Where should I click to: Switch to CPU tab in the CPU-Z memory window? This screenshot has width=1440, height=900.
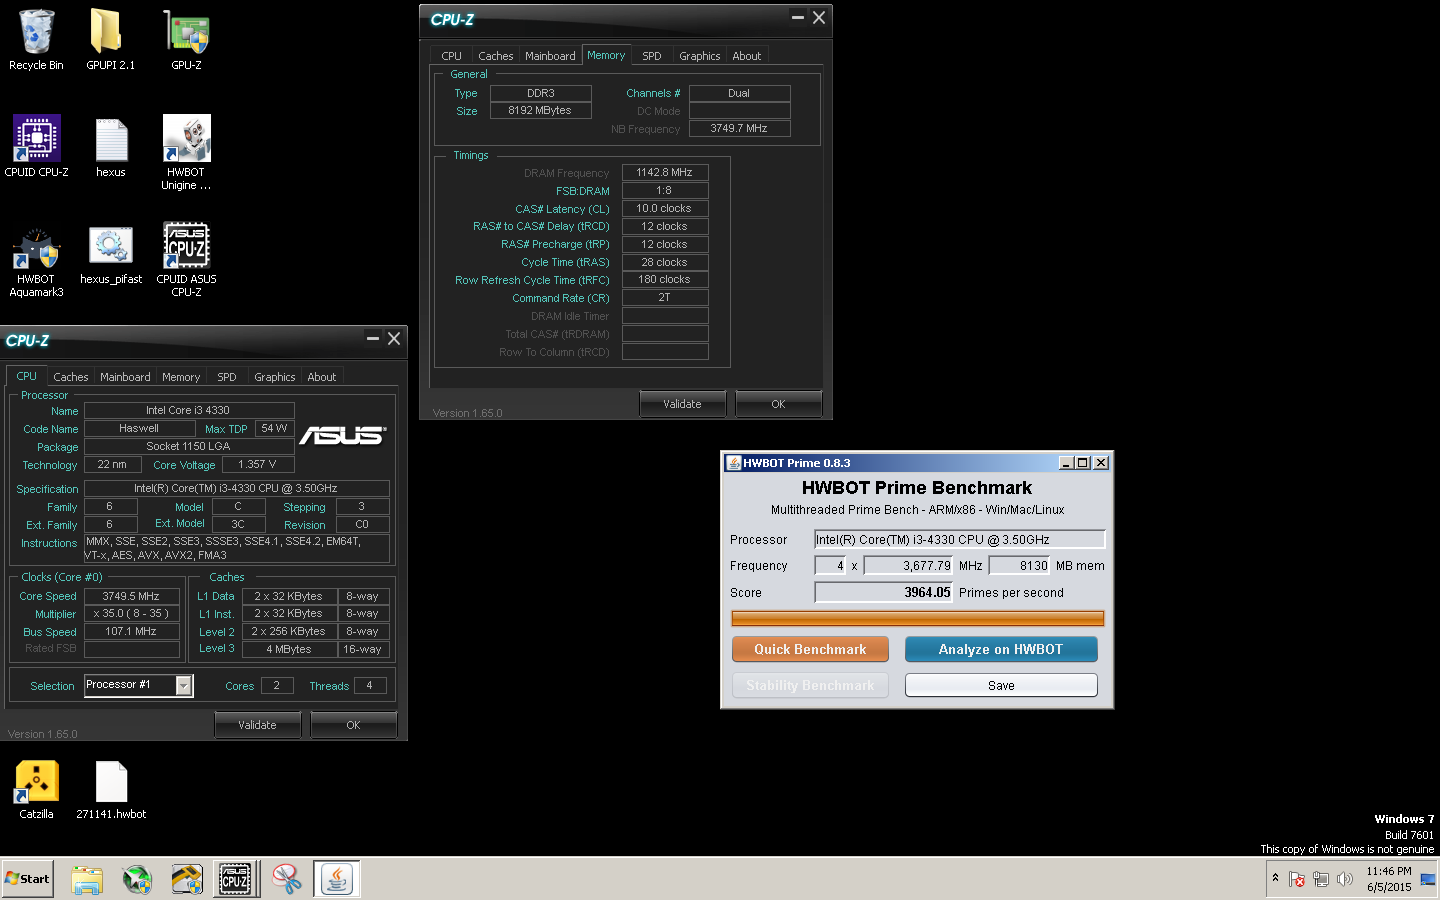pos(451,56)
